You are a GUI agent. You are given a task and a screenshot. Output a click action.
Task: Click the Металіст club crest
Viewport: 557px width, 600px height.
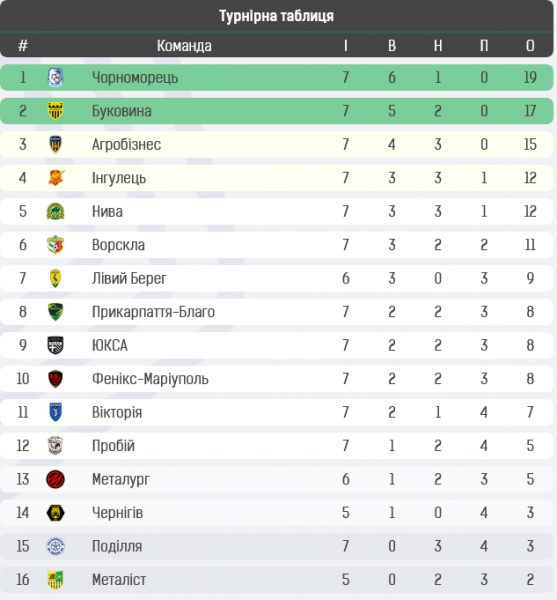55,580
